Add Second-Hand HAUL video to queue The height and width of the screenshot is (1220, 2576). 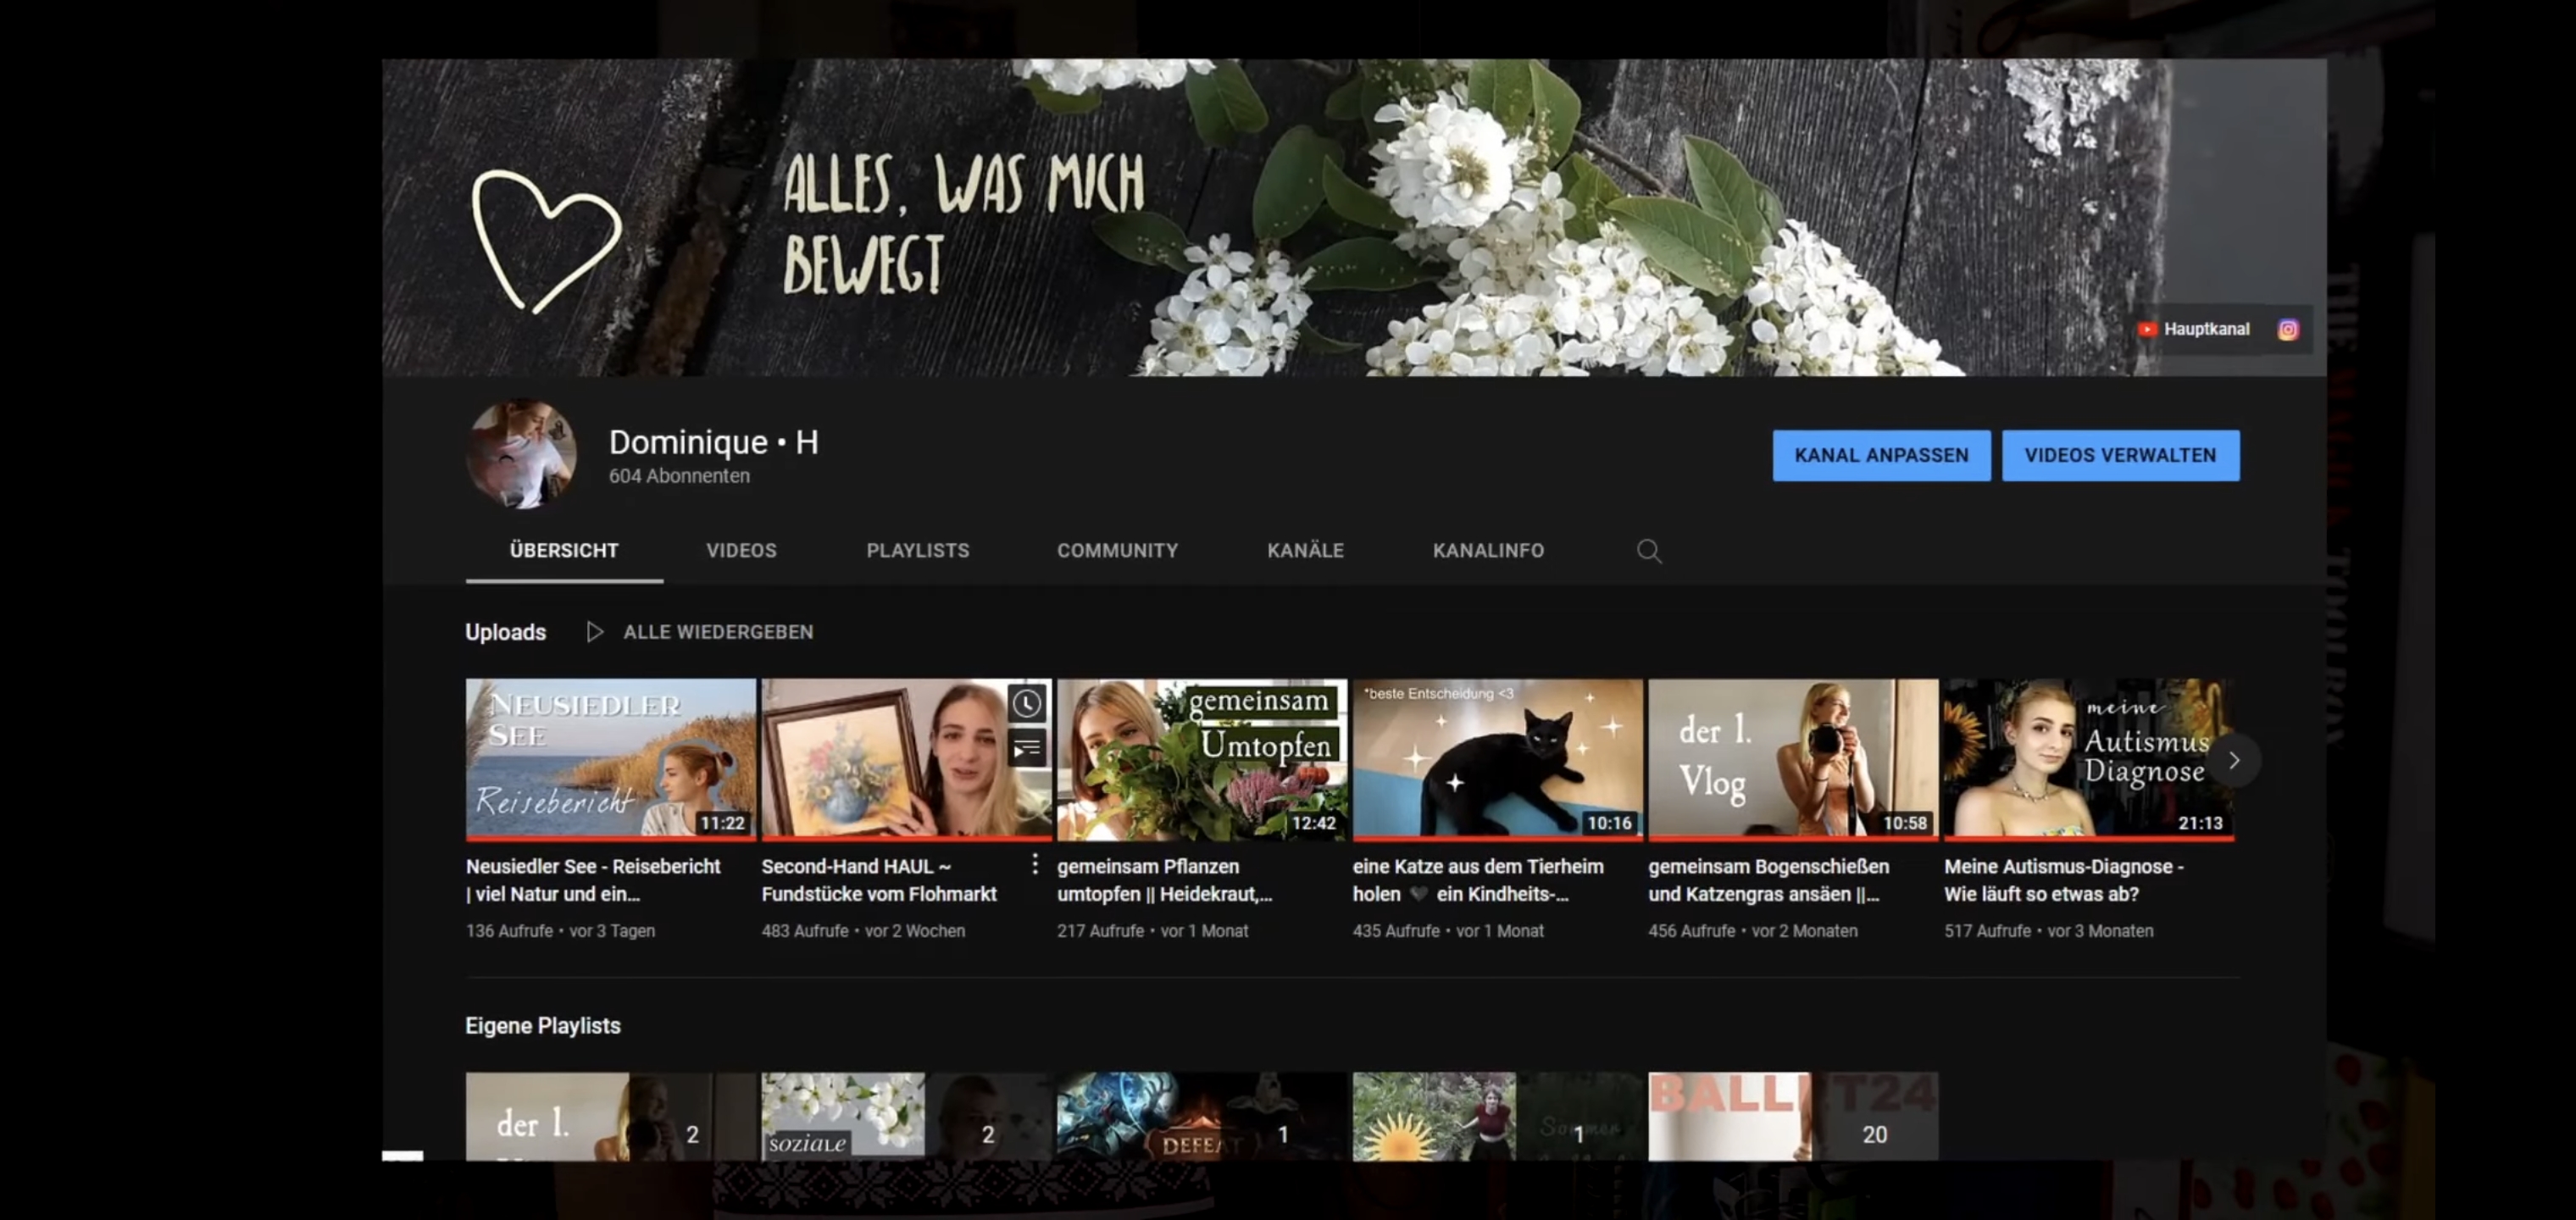[x=1026, y=748]
